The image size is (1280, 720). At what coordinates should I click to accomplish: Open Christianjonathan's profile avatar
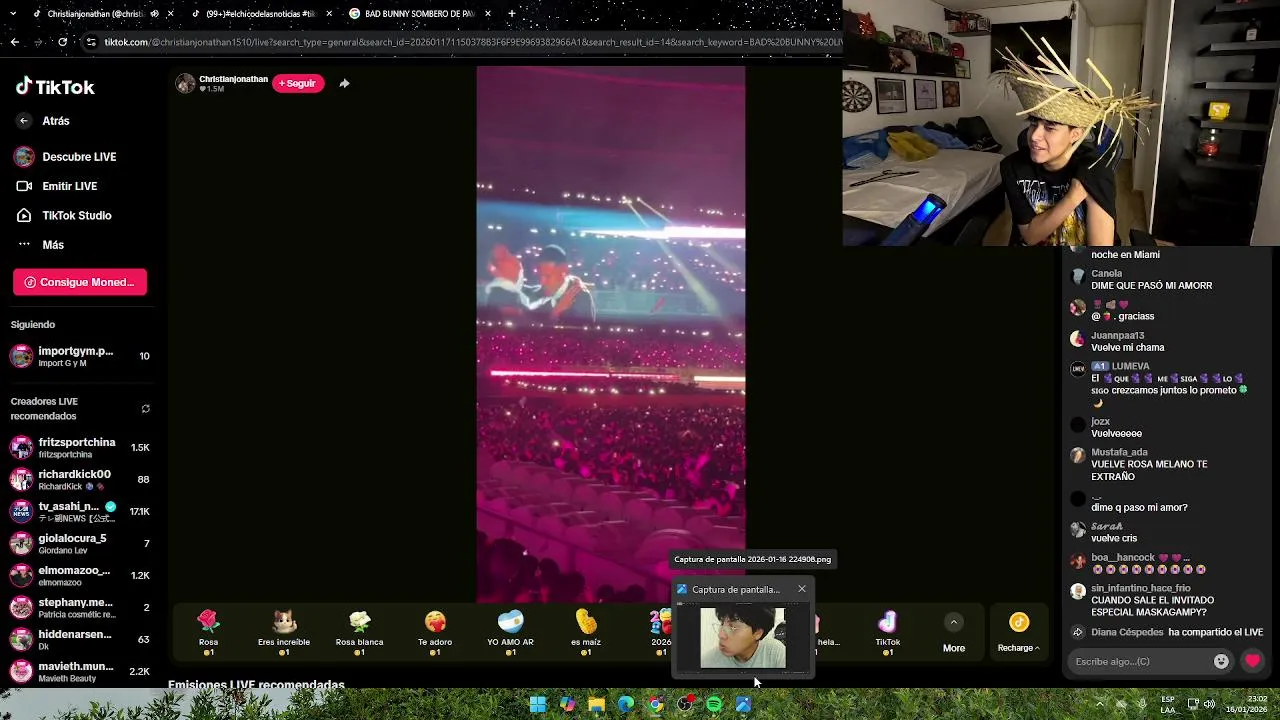(185, 83)
